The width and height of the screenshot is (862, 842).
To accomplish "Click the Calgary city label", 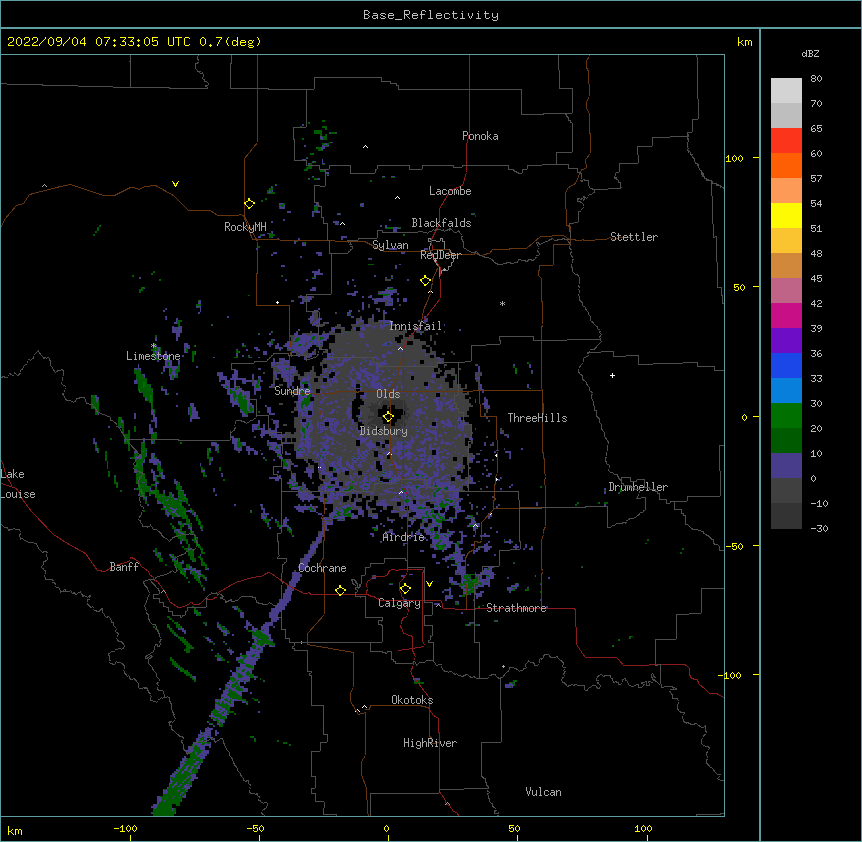I will 399,603.
